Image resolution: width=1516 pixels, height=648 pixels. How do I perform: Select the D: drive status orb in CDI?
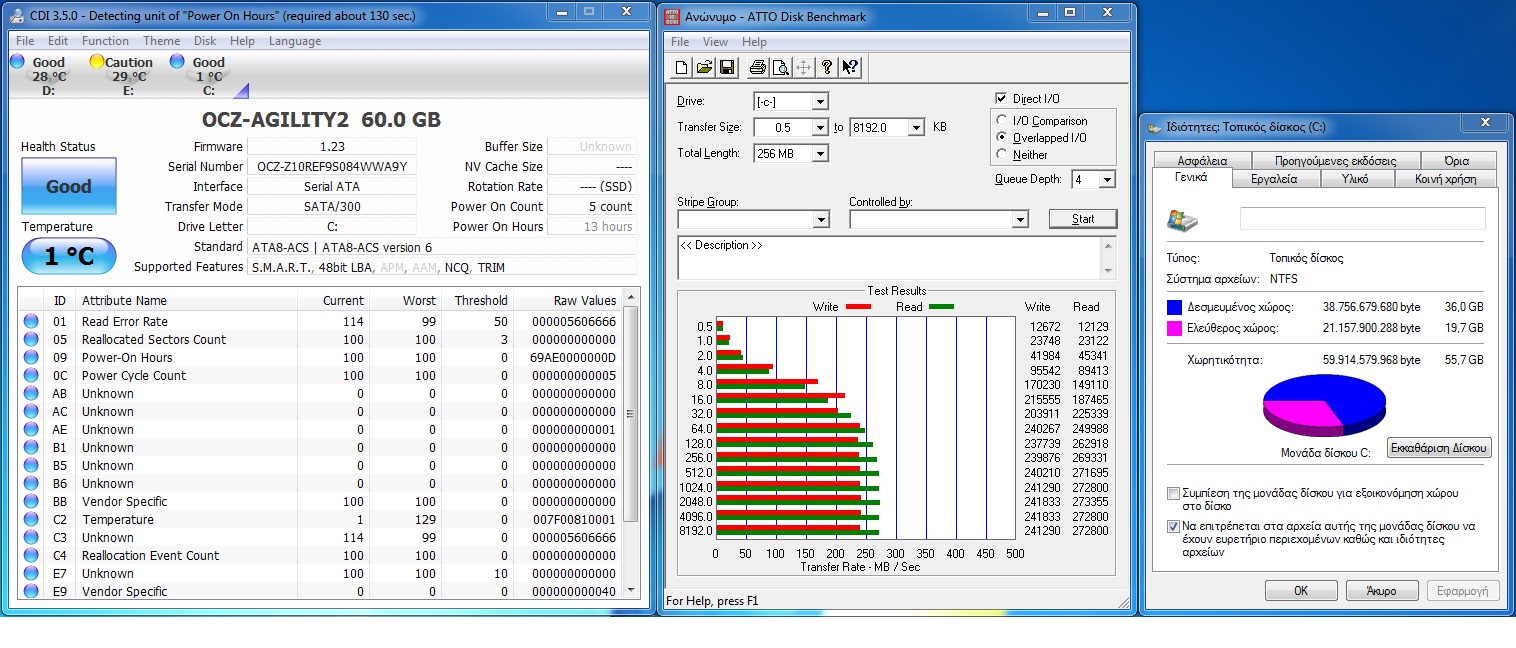point(17,62)
